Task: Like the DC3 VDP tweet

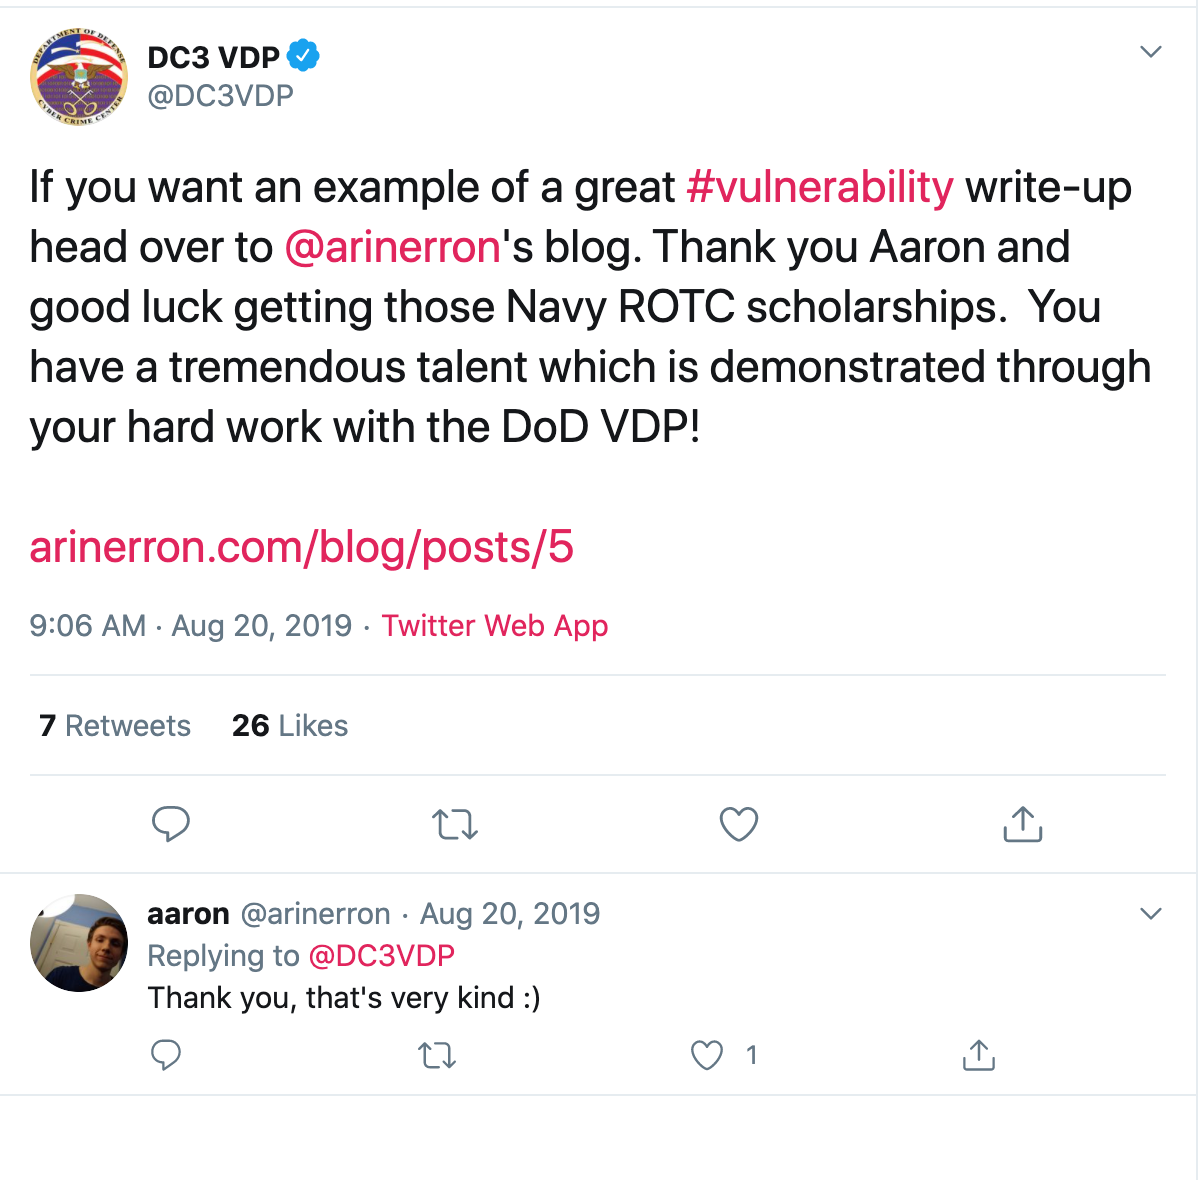Action: [x=739, y=824]
